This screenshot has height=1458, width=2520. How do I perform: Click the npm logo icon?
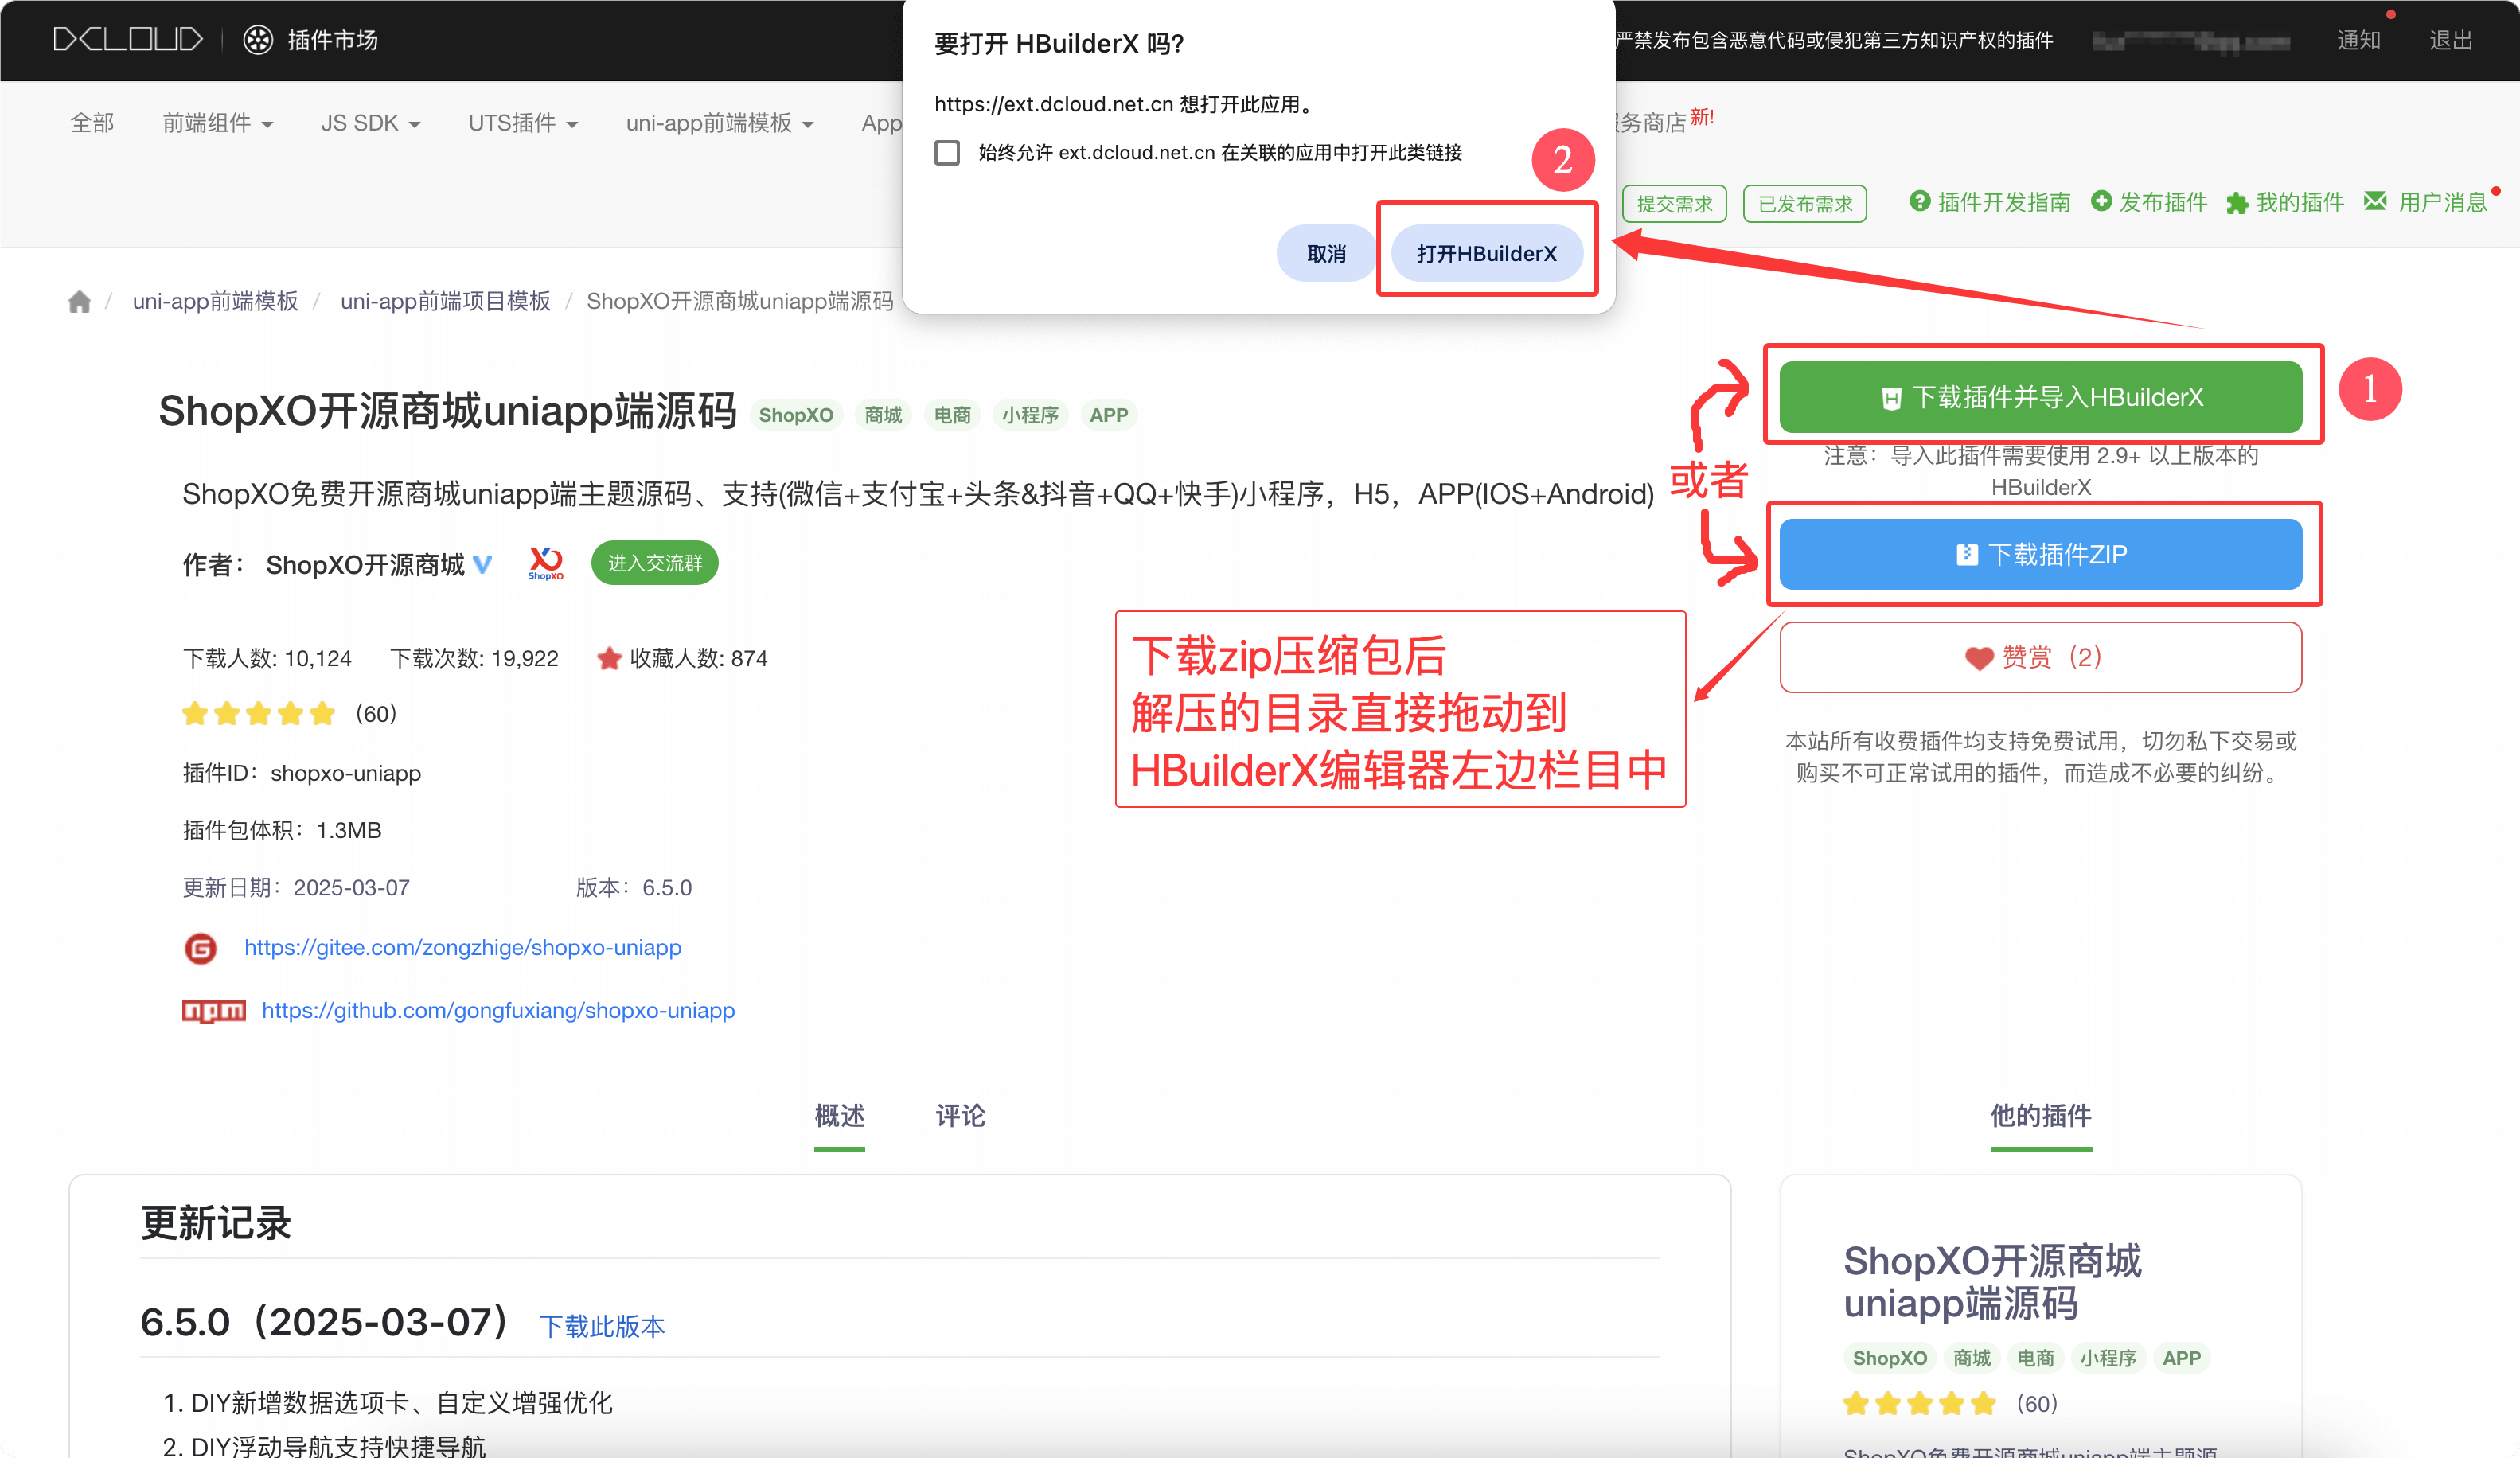tap(214, 1011)
